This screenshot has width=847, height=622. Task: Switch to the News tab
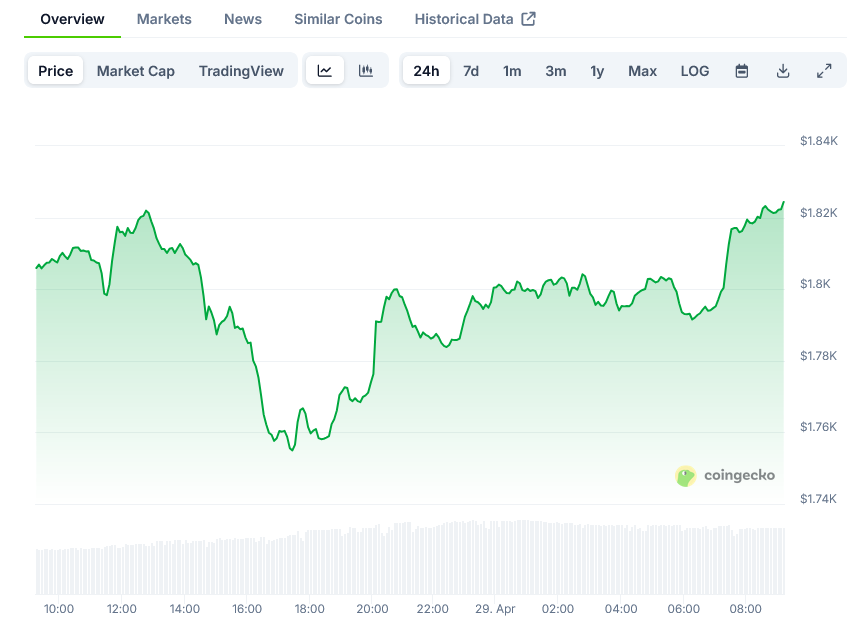tap(242, 18)
